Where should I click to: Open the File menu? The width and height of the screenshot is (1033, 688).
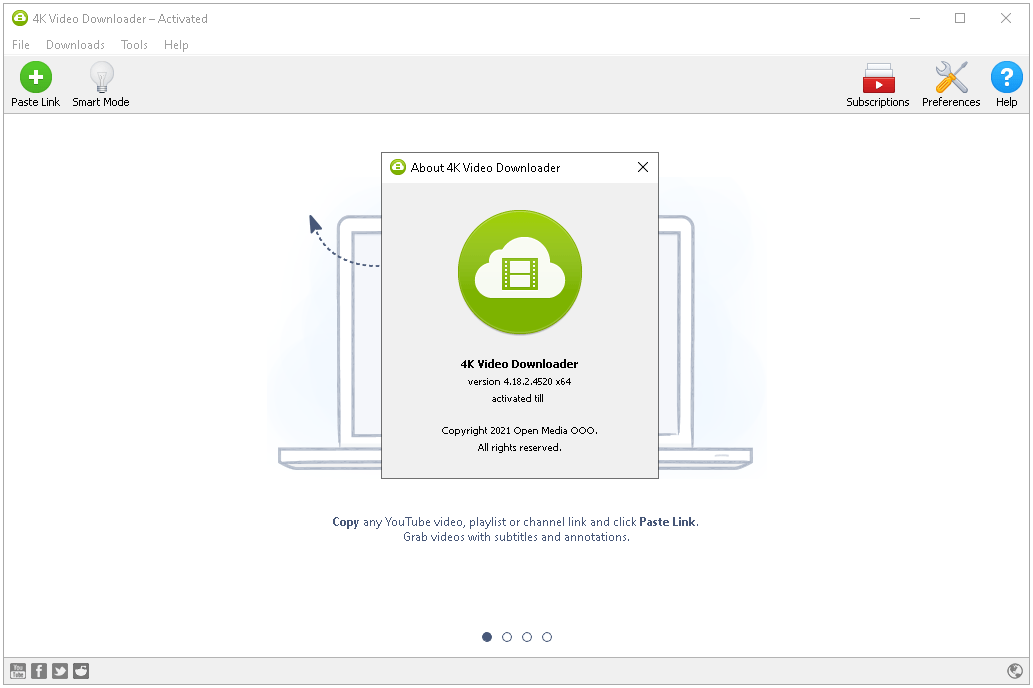pyautogui.click(x=21, y=45)
